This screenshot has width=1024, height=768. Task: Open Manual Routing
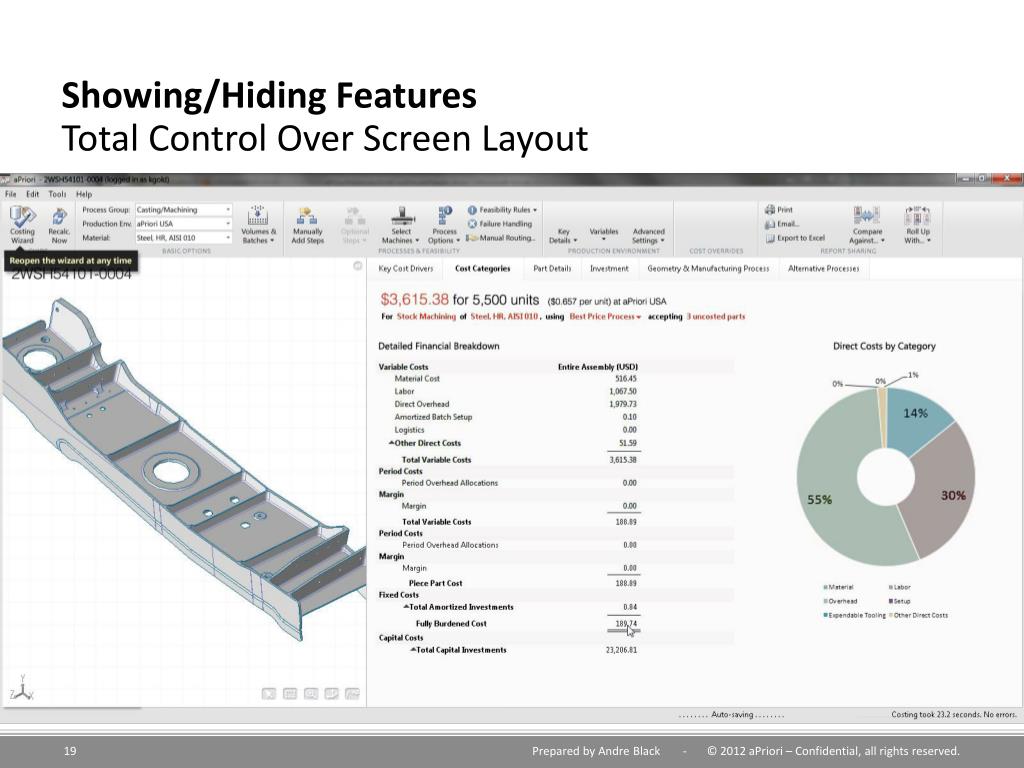click(x=501, y=238)
